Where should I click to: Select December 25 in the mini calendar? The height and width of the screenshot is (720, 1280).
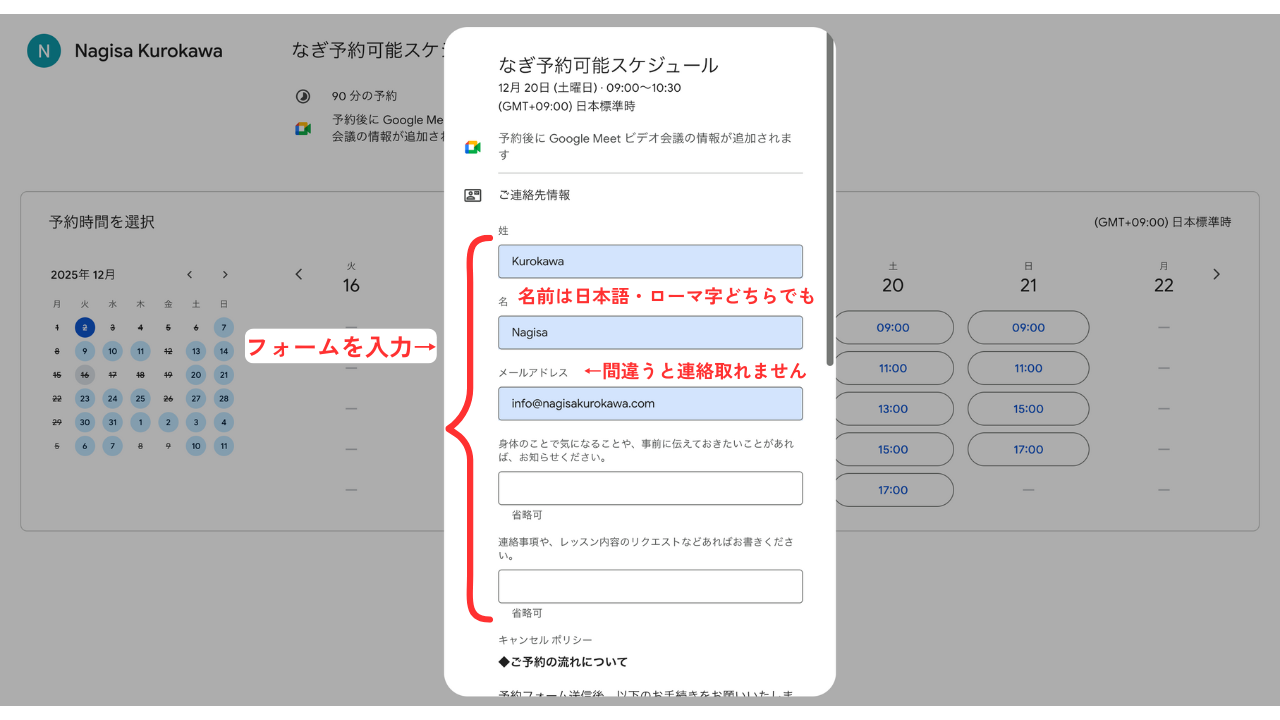[x=140, y=398]
